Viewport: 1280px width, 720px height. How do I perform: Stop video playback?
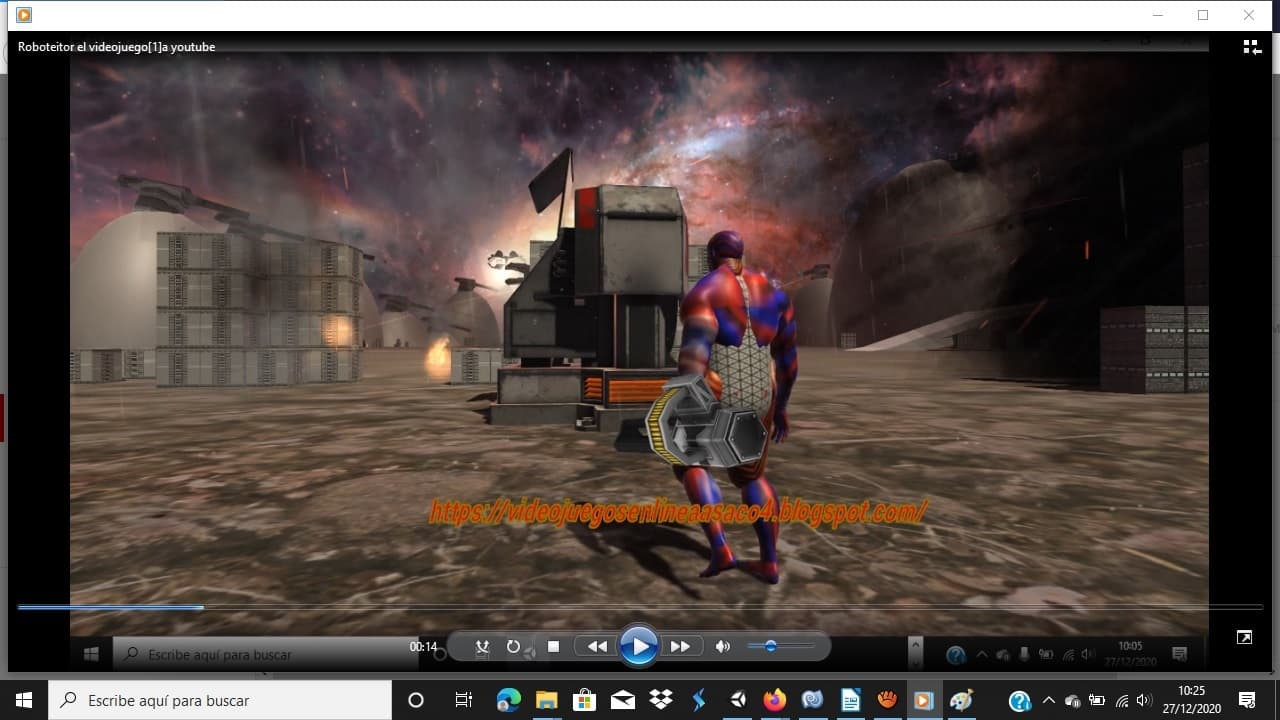coord(553,647)
